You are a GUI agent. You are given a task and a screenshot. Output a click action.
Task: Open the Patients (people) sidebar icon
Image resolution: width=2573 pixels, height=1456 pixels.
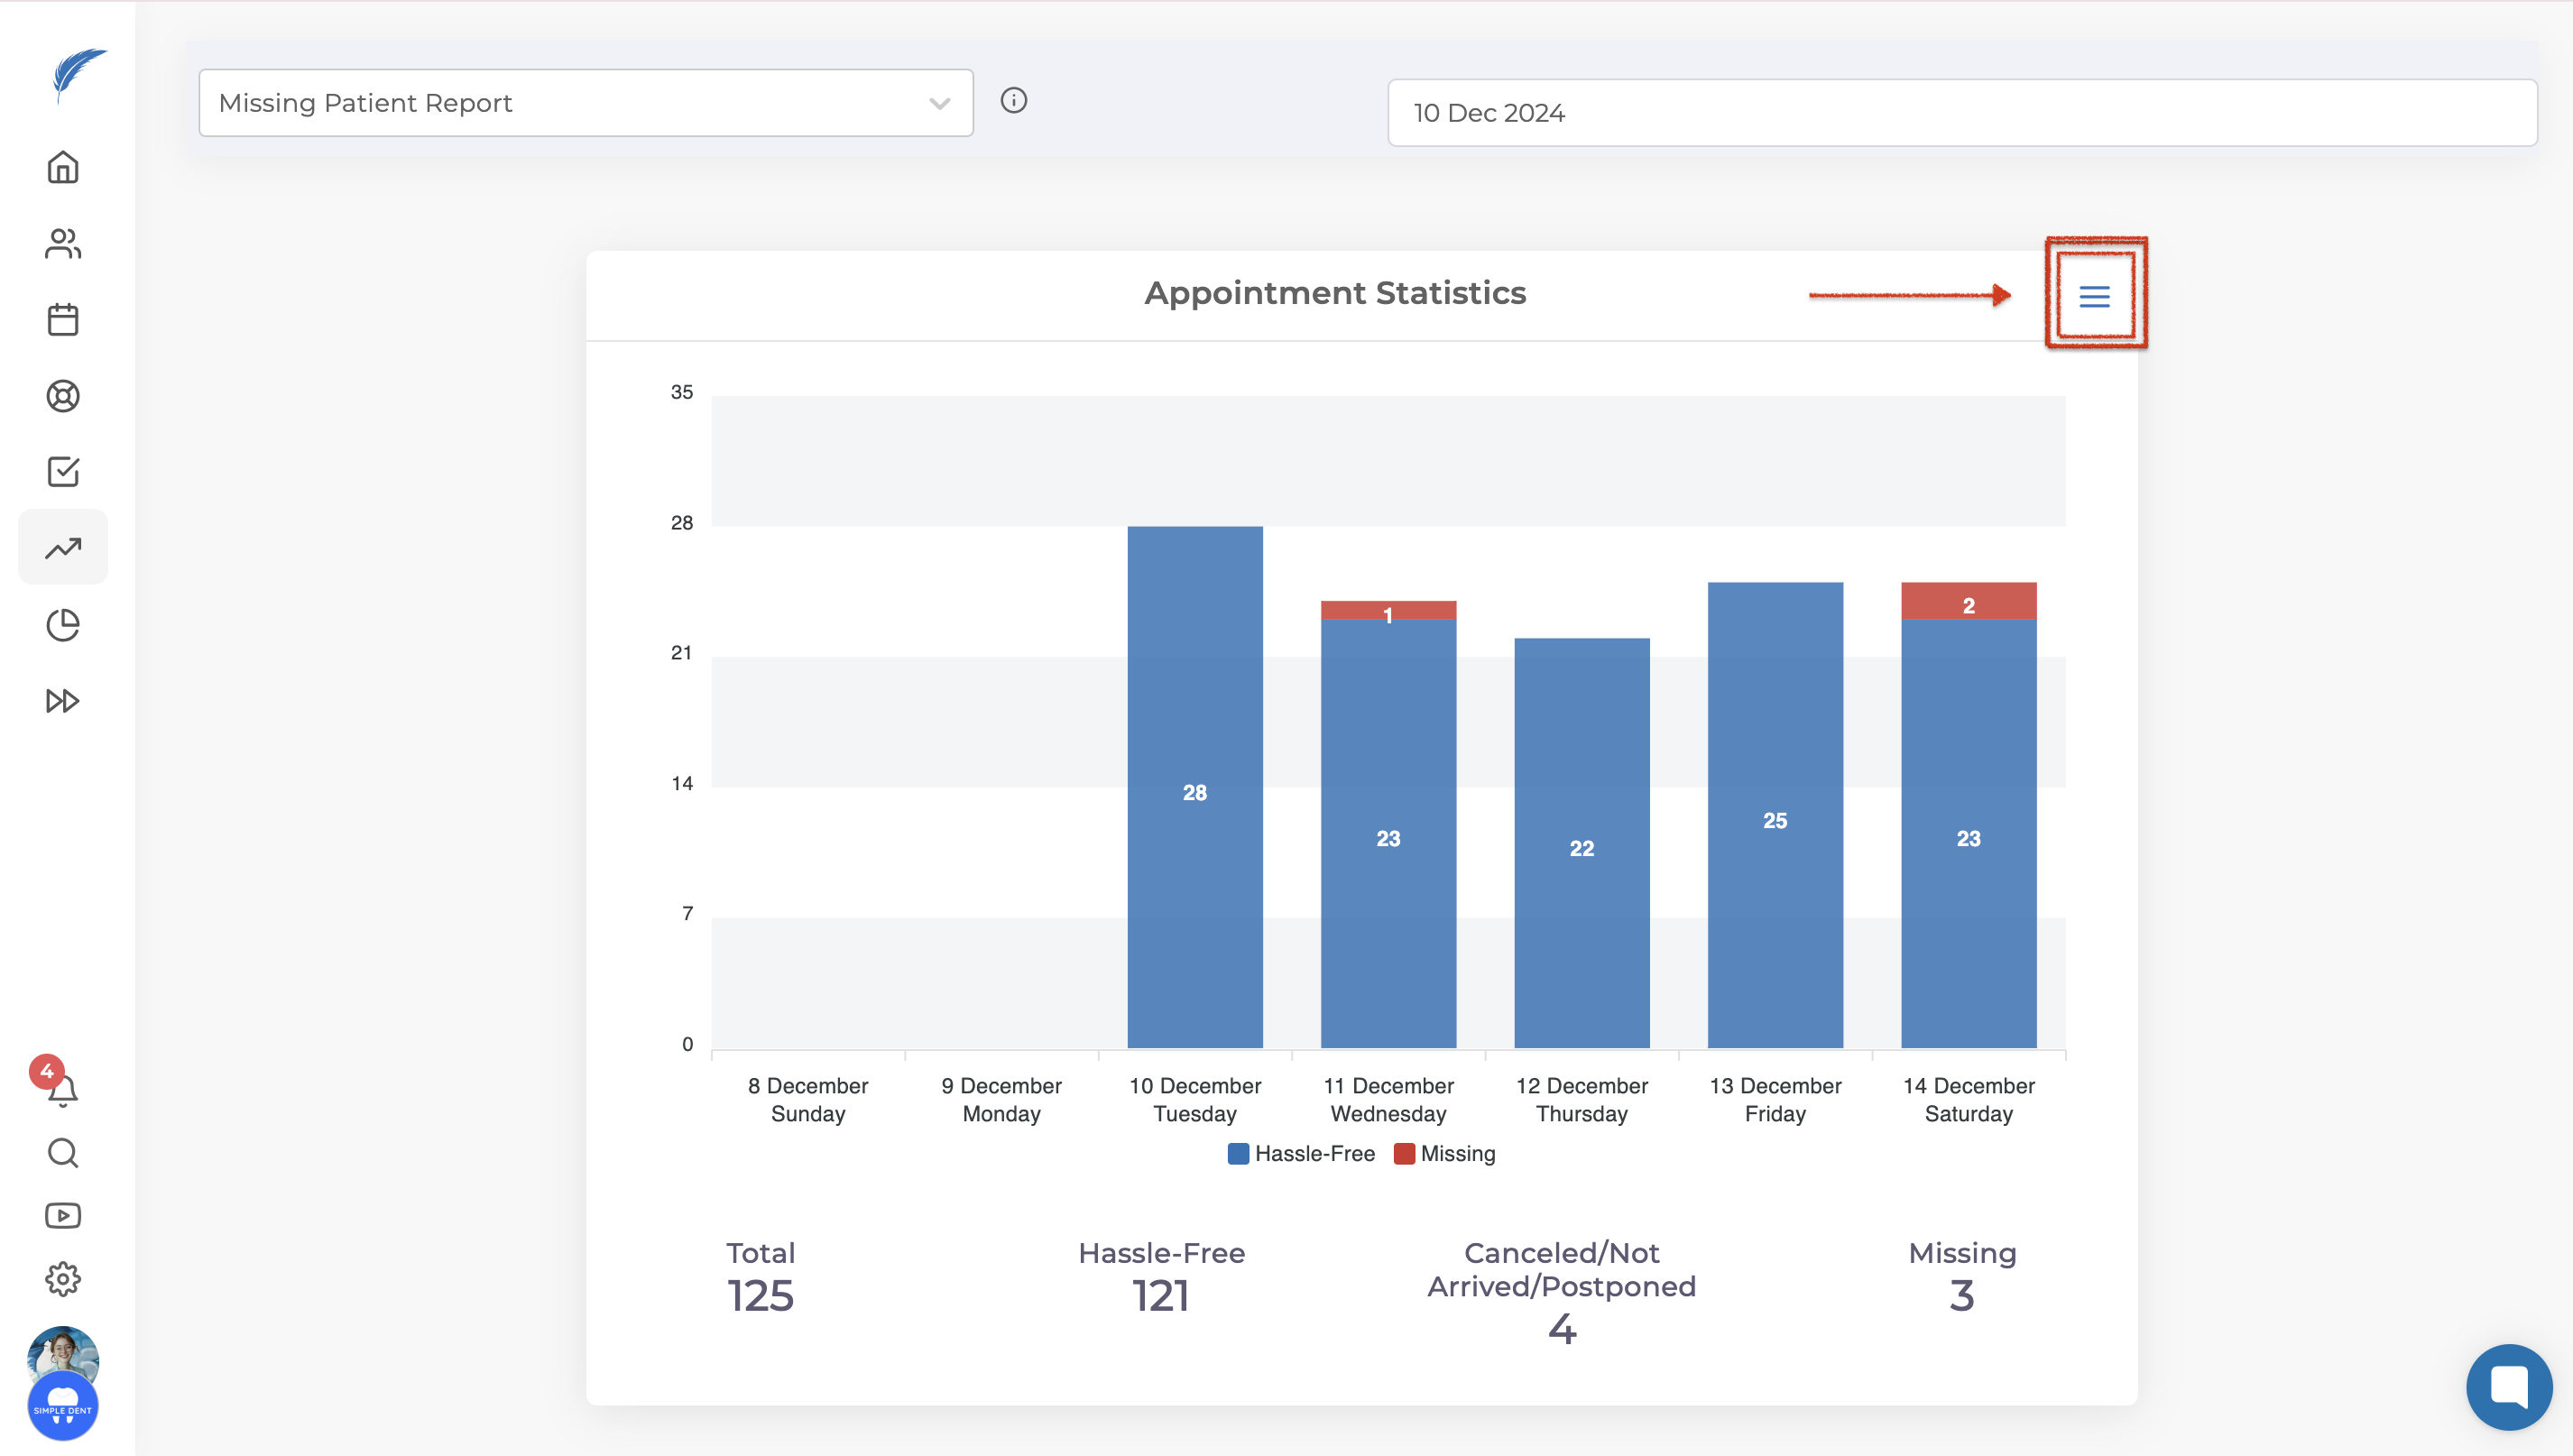63,244
